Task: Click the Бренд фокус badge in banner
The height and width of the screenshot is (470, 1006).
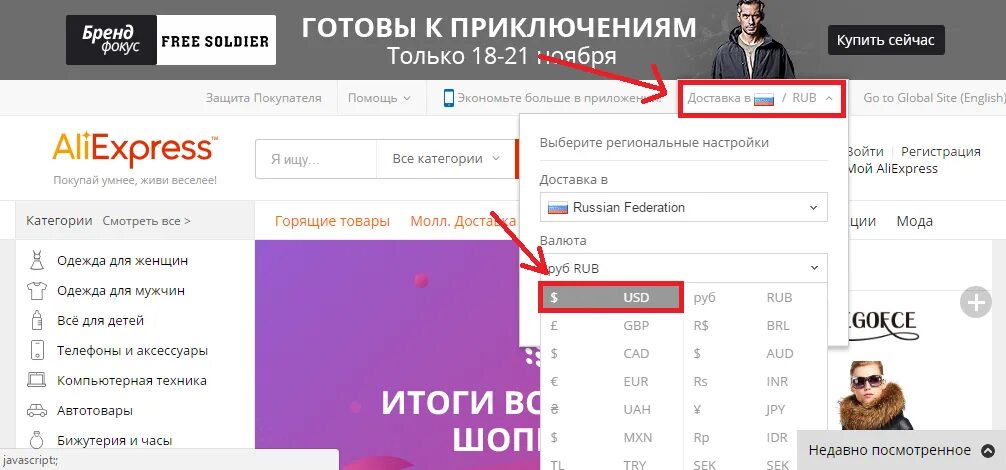Action: pyautogui.click(x=111, y=40)
